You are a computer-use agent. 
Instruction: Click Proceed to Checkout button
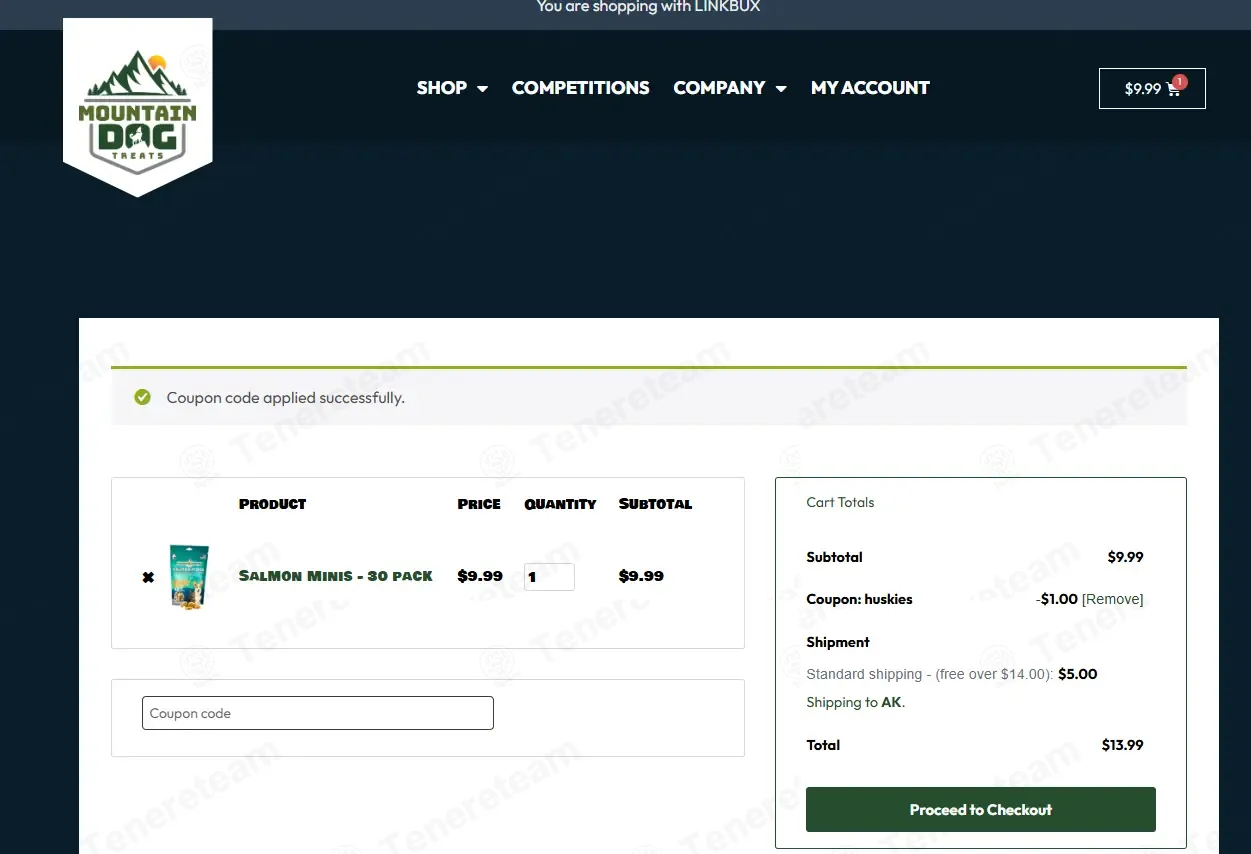coord(981,810)
